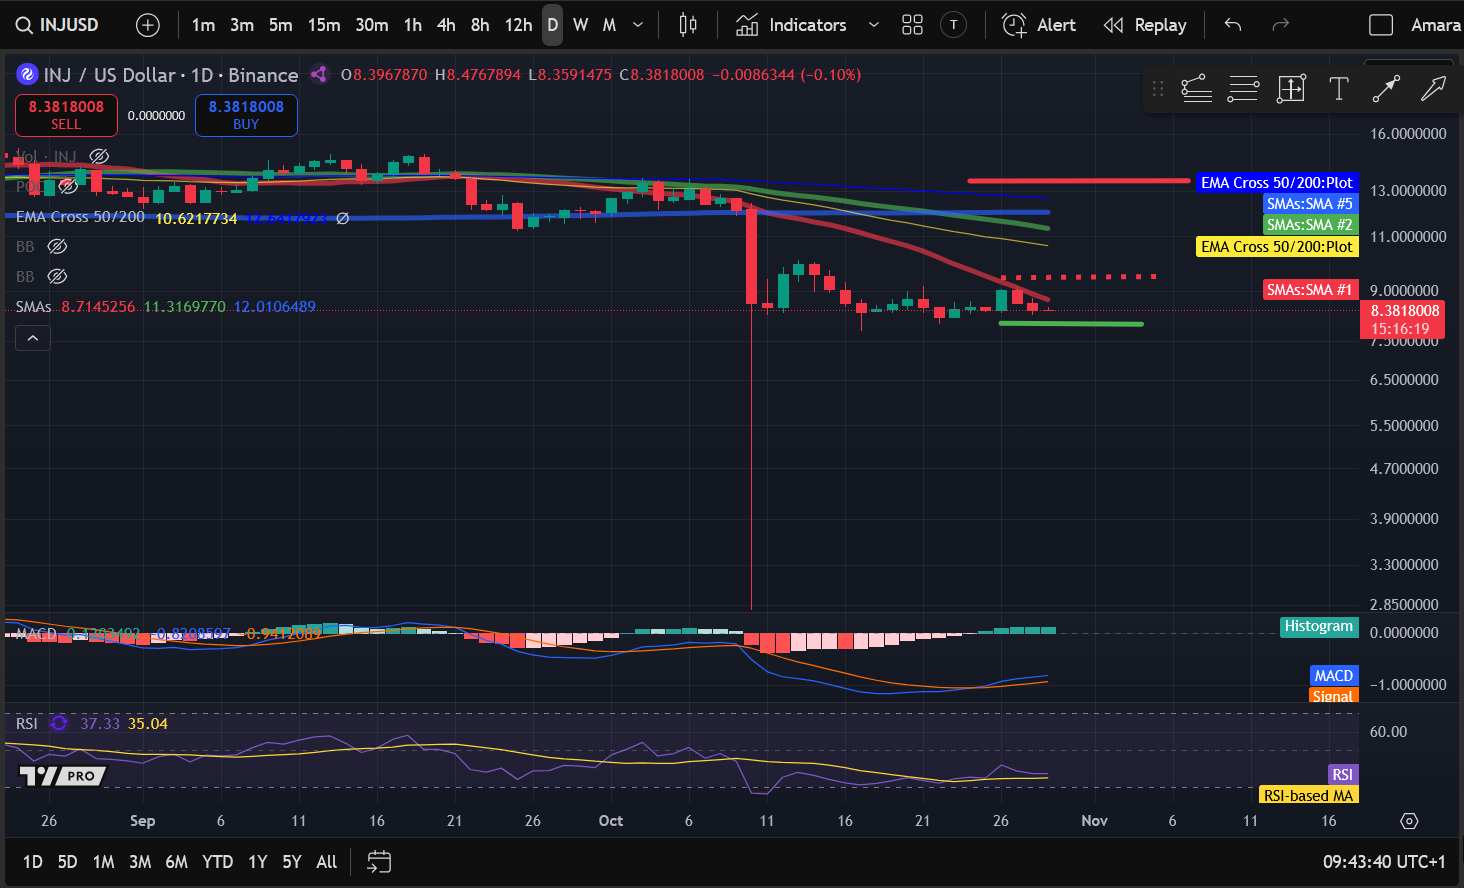The height and width of the screenshot is (888, 1464).
Task: Open the chevron beside Indicators
Action: pyautogui.click(x=874, y=24)
